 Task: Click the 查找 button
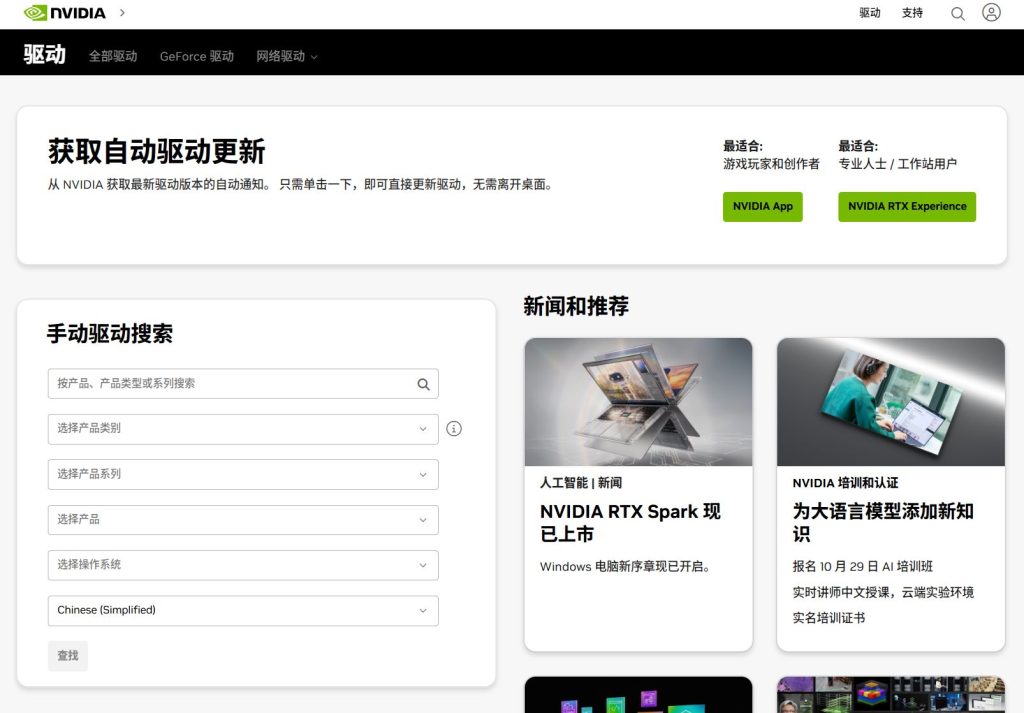point(68,656)
